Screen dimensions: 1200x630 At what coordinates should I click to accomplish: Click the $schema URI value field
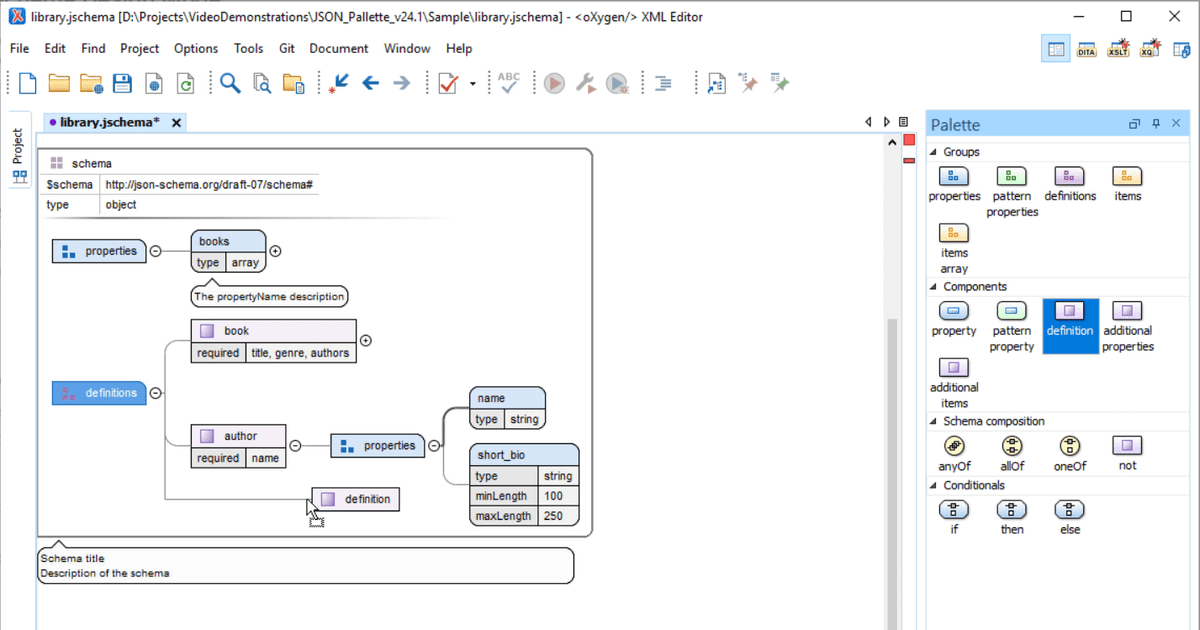[208, 184]
